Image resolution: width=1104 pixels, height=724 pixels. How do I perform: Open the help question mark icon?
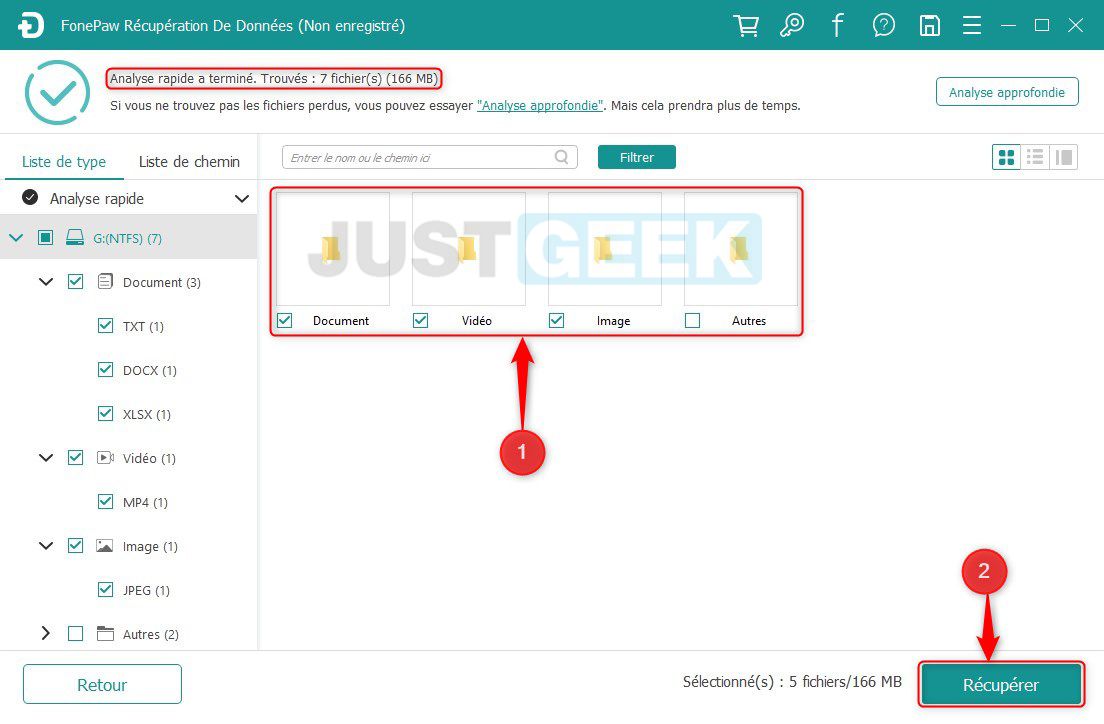[884, 25]
